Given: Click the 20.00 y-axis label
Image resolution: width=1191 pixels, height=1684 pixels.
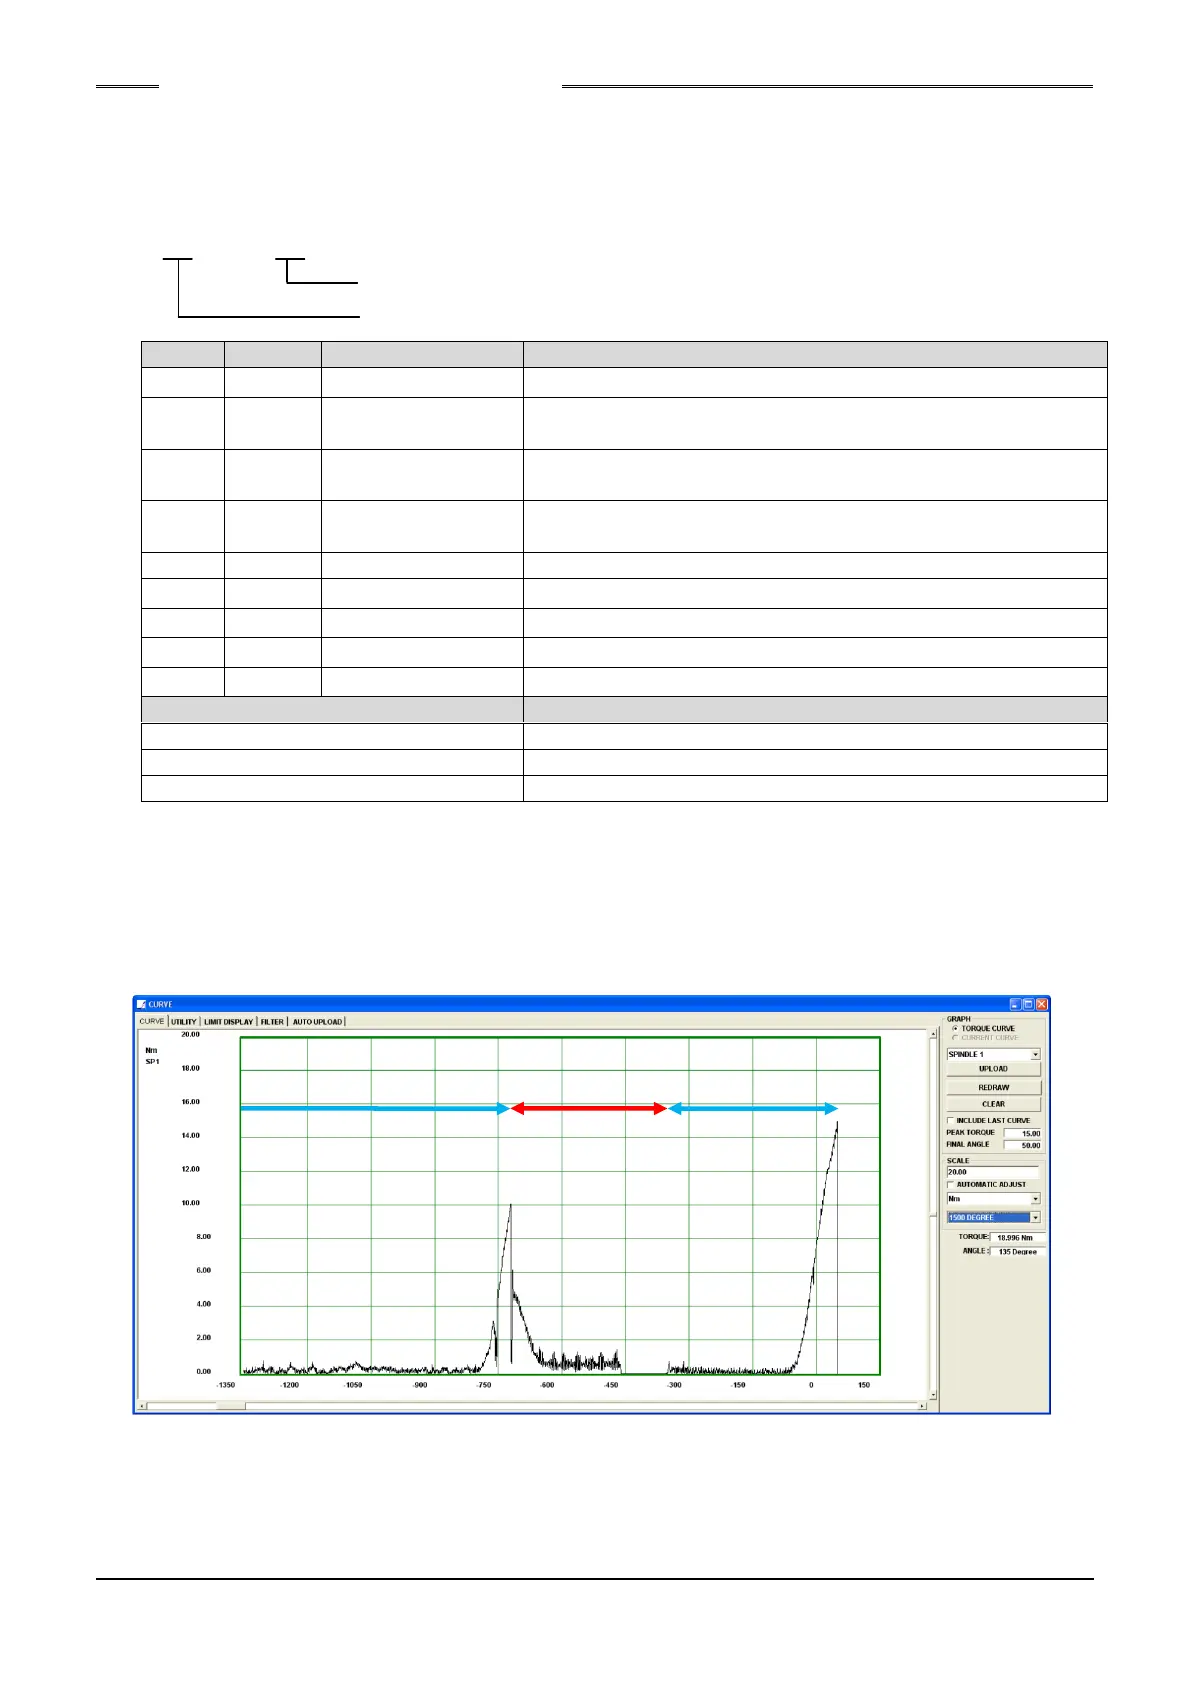Looking at the screenshot, I should (190, 1035).
